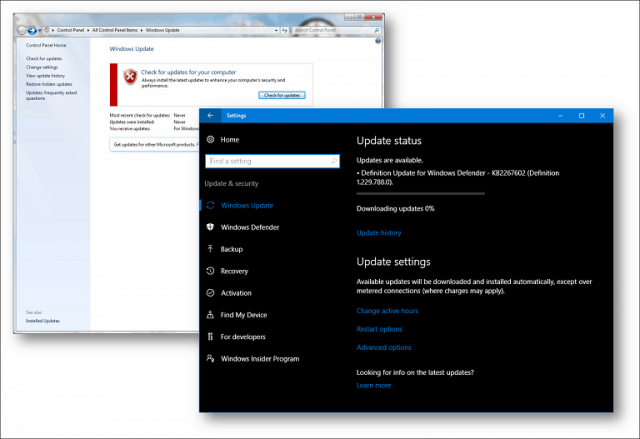Image resolution: width=640 pixels, height=439 pixels.
Task: Open the Control Panel help question mark
Action: (378, 41)
